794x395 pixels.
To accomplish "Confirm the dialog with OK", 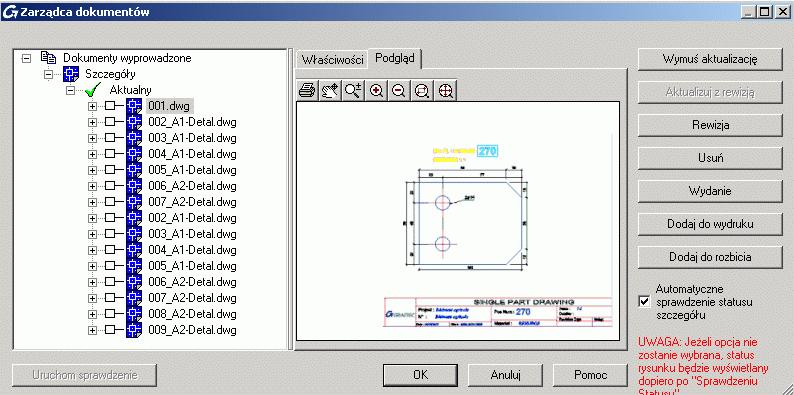I will click(420, 375).
